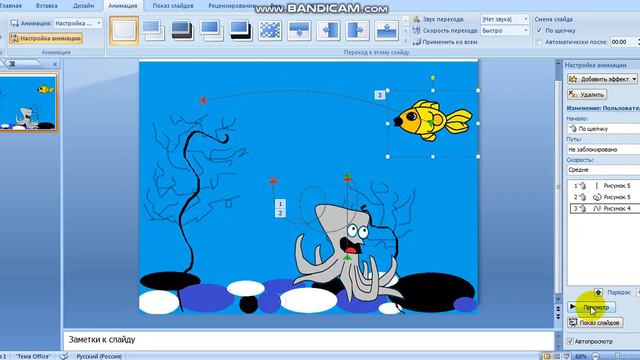Click 'Тема Office' in status bar
The width and height of the screenshot is (640, 360).
click(x=33, y=356)
